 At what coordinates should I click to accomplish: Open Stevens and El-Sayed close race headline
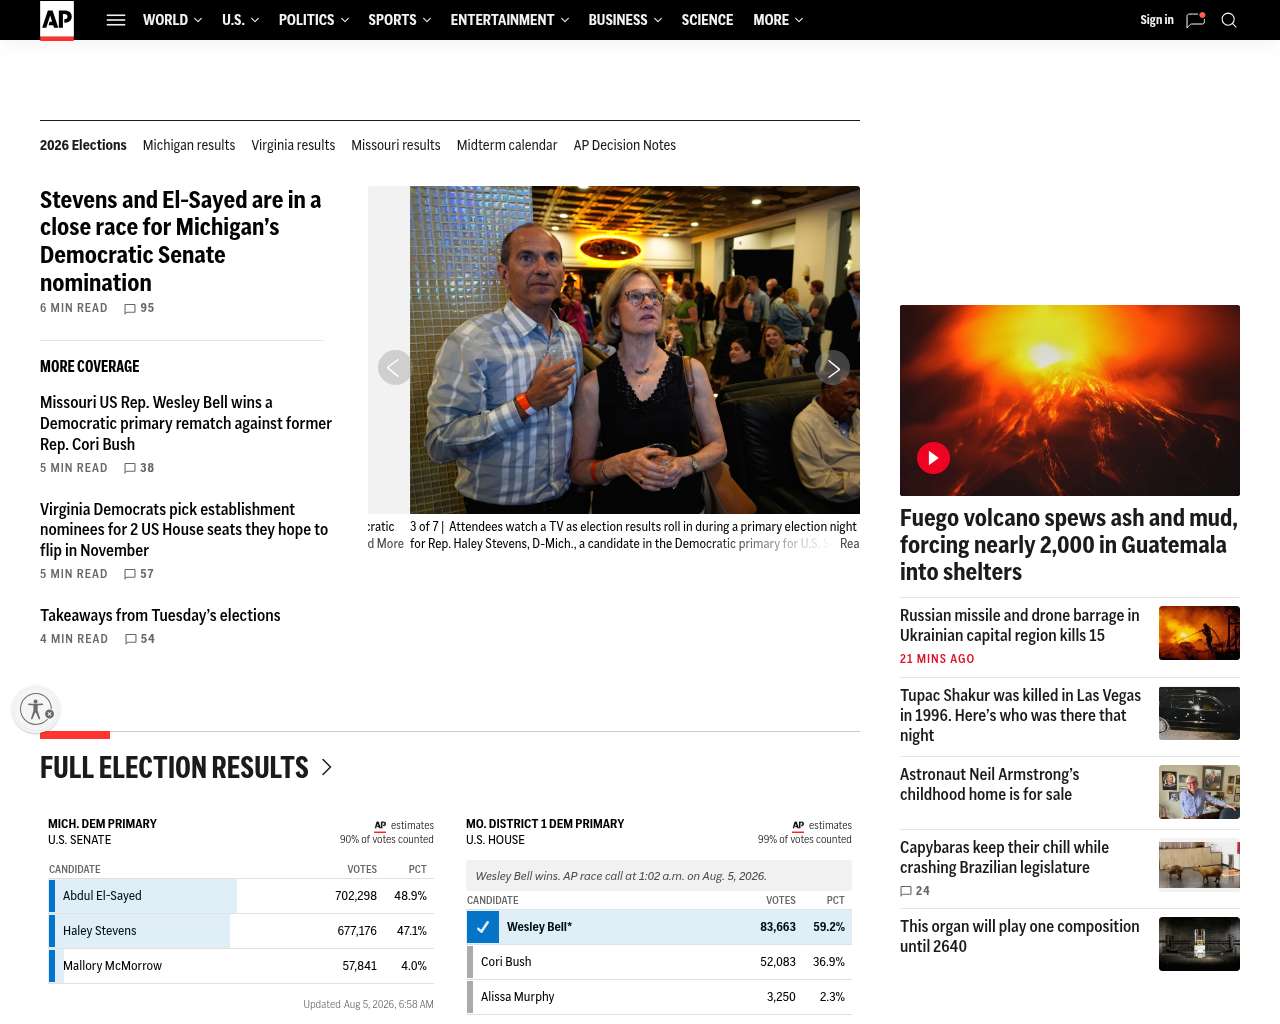[x=181, y=241]
